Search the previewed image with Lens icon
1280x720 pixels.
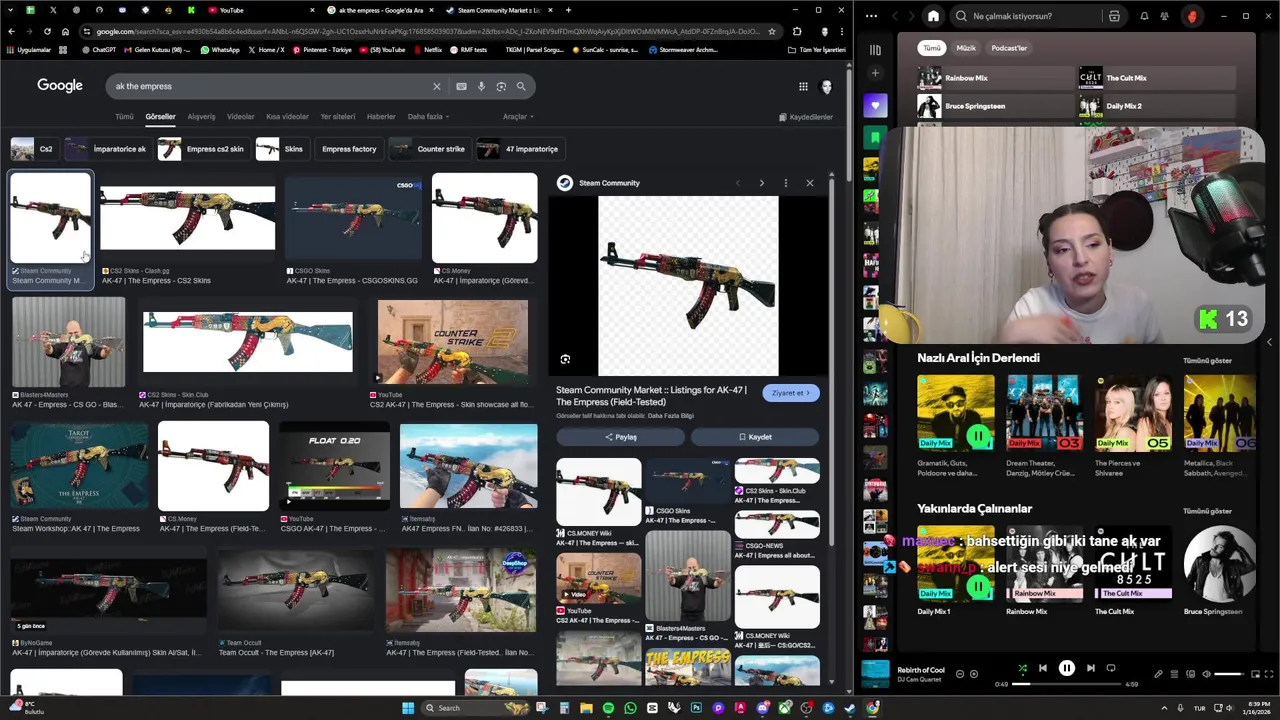point(565,360)
